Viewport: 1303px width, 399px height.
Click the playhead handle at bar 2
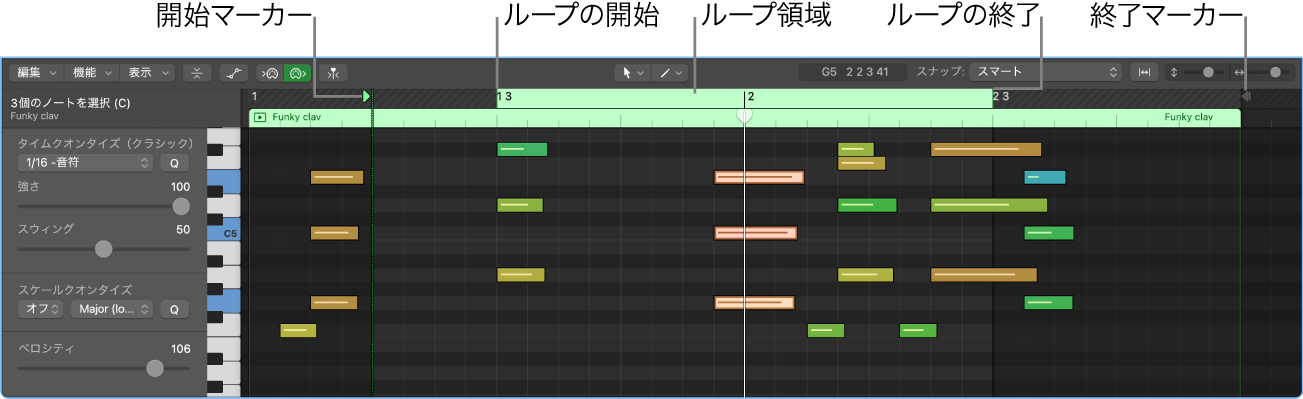[744, 116]
